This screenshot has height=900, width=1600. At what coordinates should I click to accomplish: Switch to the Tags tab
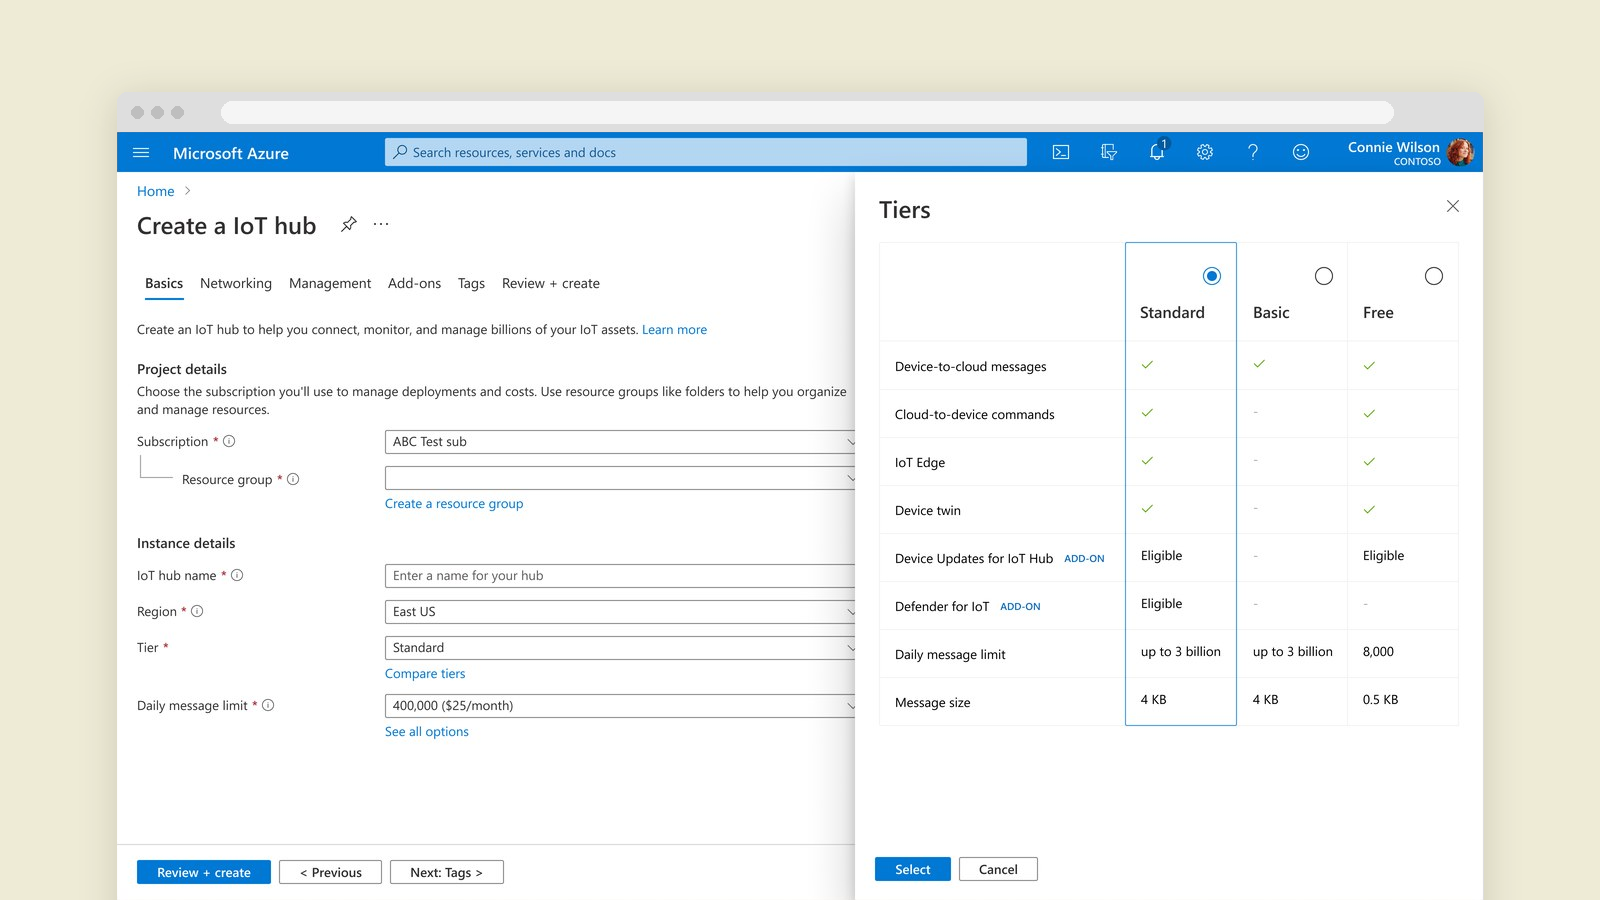tap(471, 283)
